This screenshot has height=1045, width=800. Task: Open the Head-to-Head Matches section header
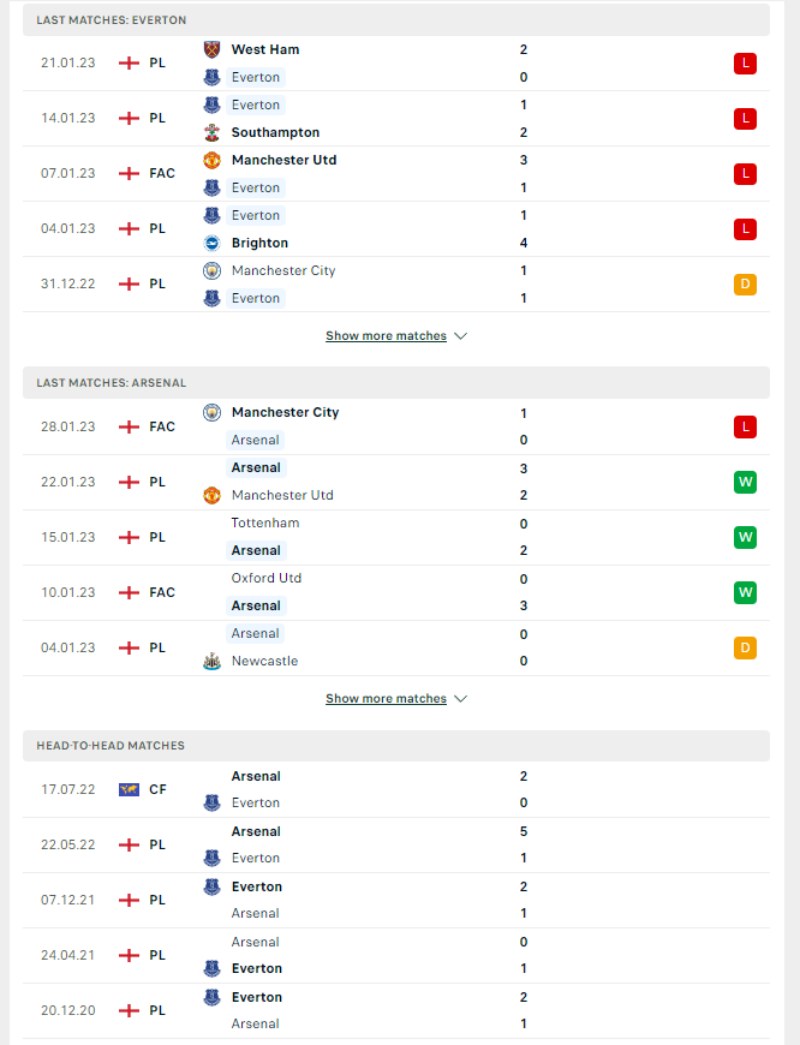coord(396,746)
